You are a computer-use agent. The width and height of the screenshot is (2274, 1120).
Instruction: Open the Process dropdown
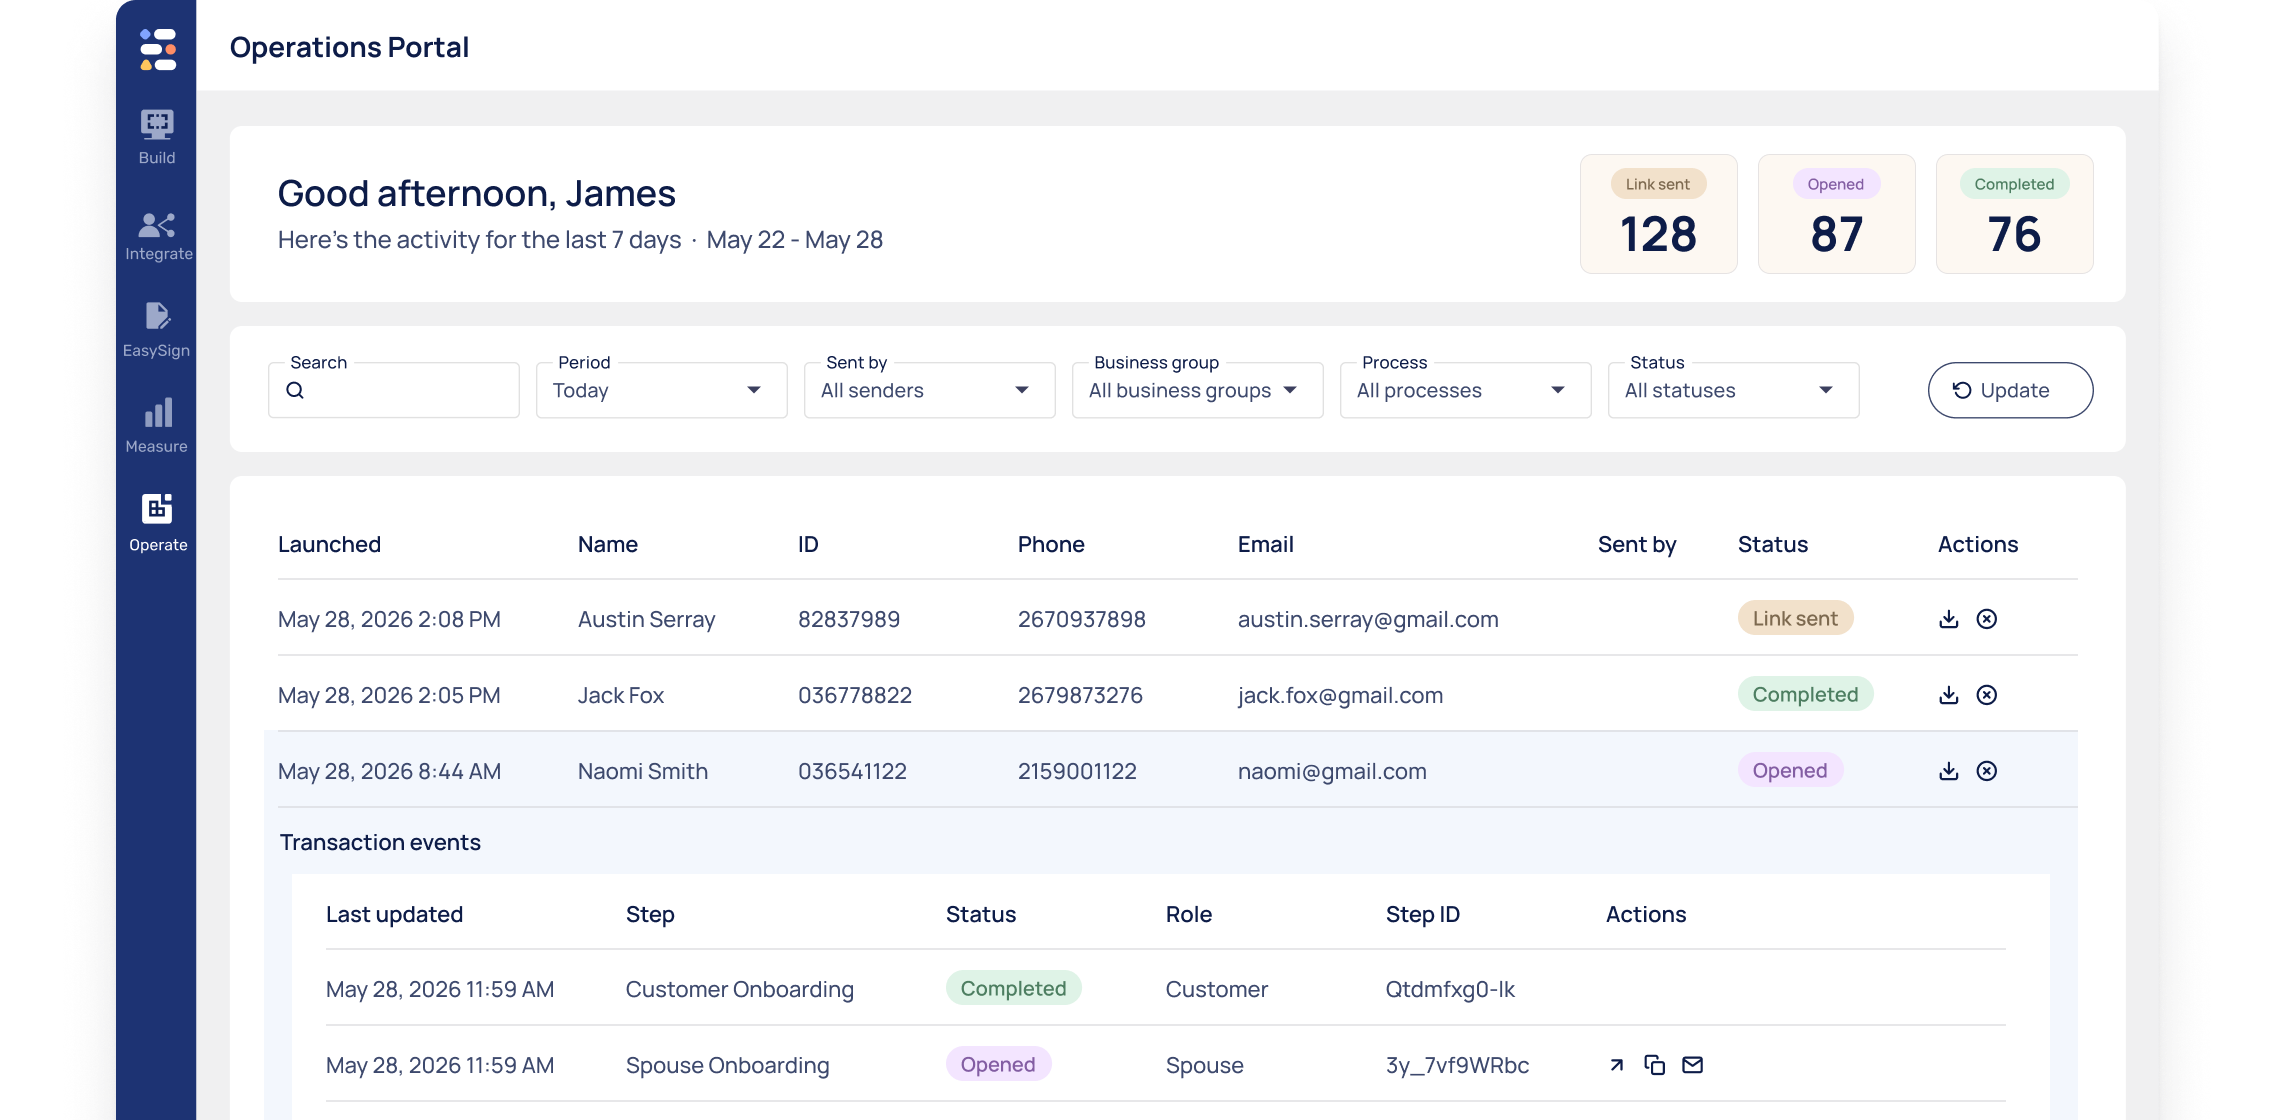[x=1466, y=390]
